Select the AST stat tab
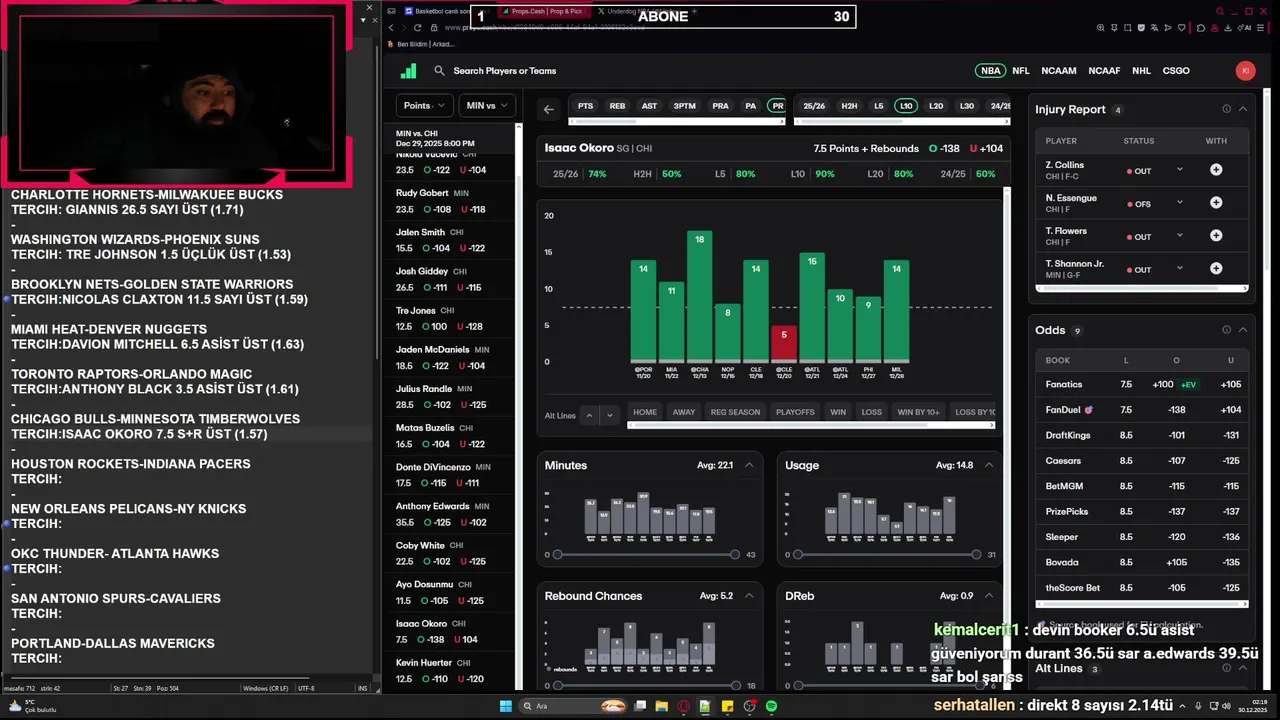 pos(649,106)
